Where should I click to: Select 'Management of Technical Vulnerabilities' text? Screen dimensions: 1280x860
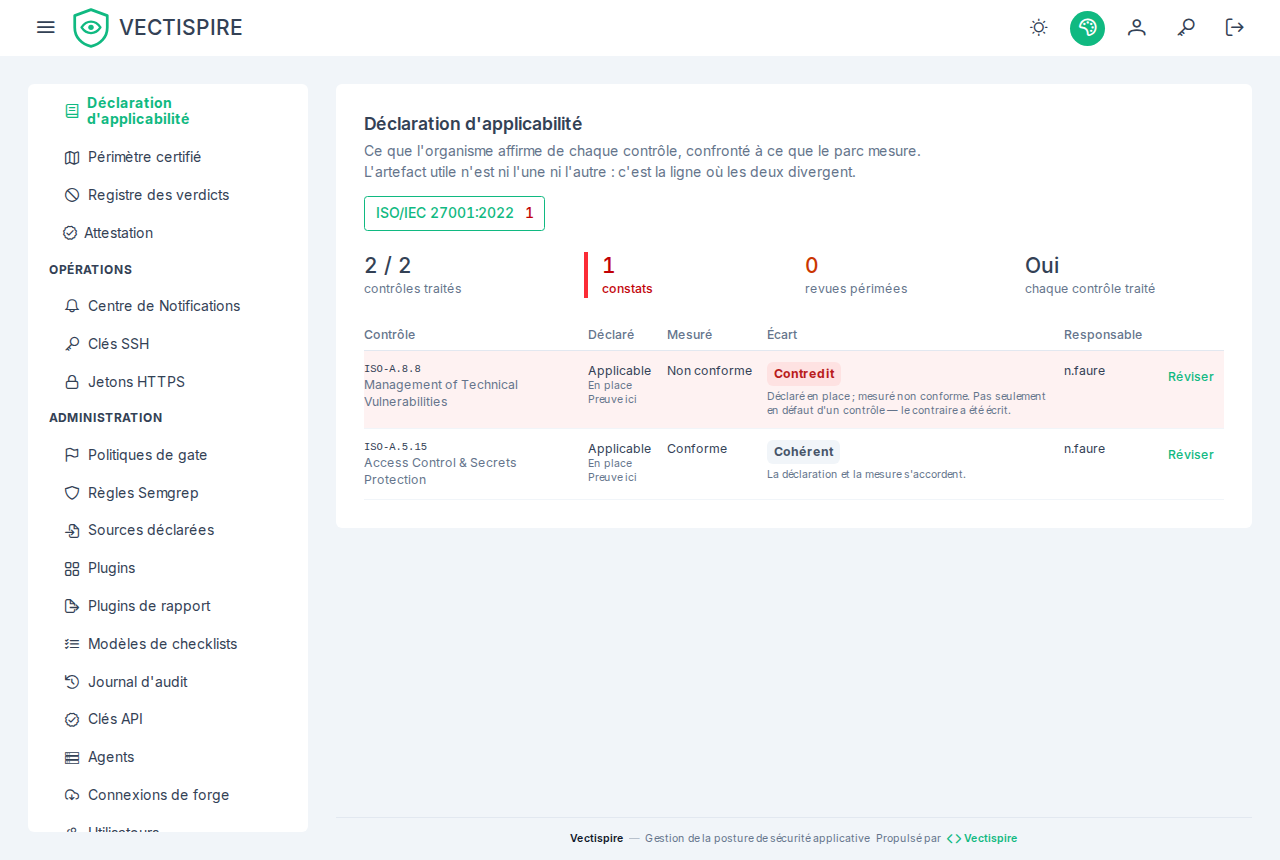[441, 393]
